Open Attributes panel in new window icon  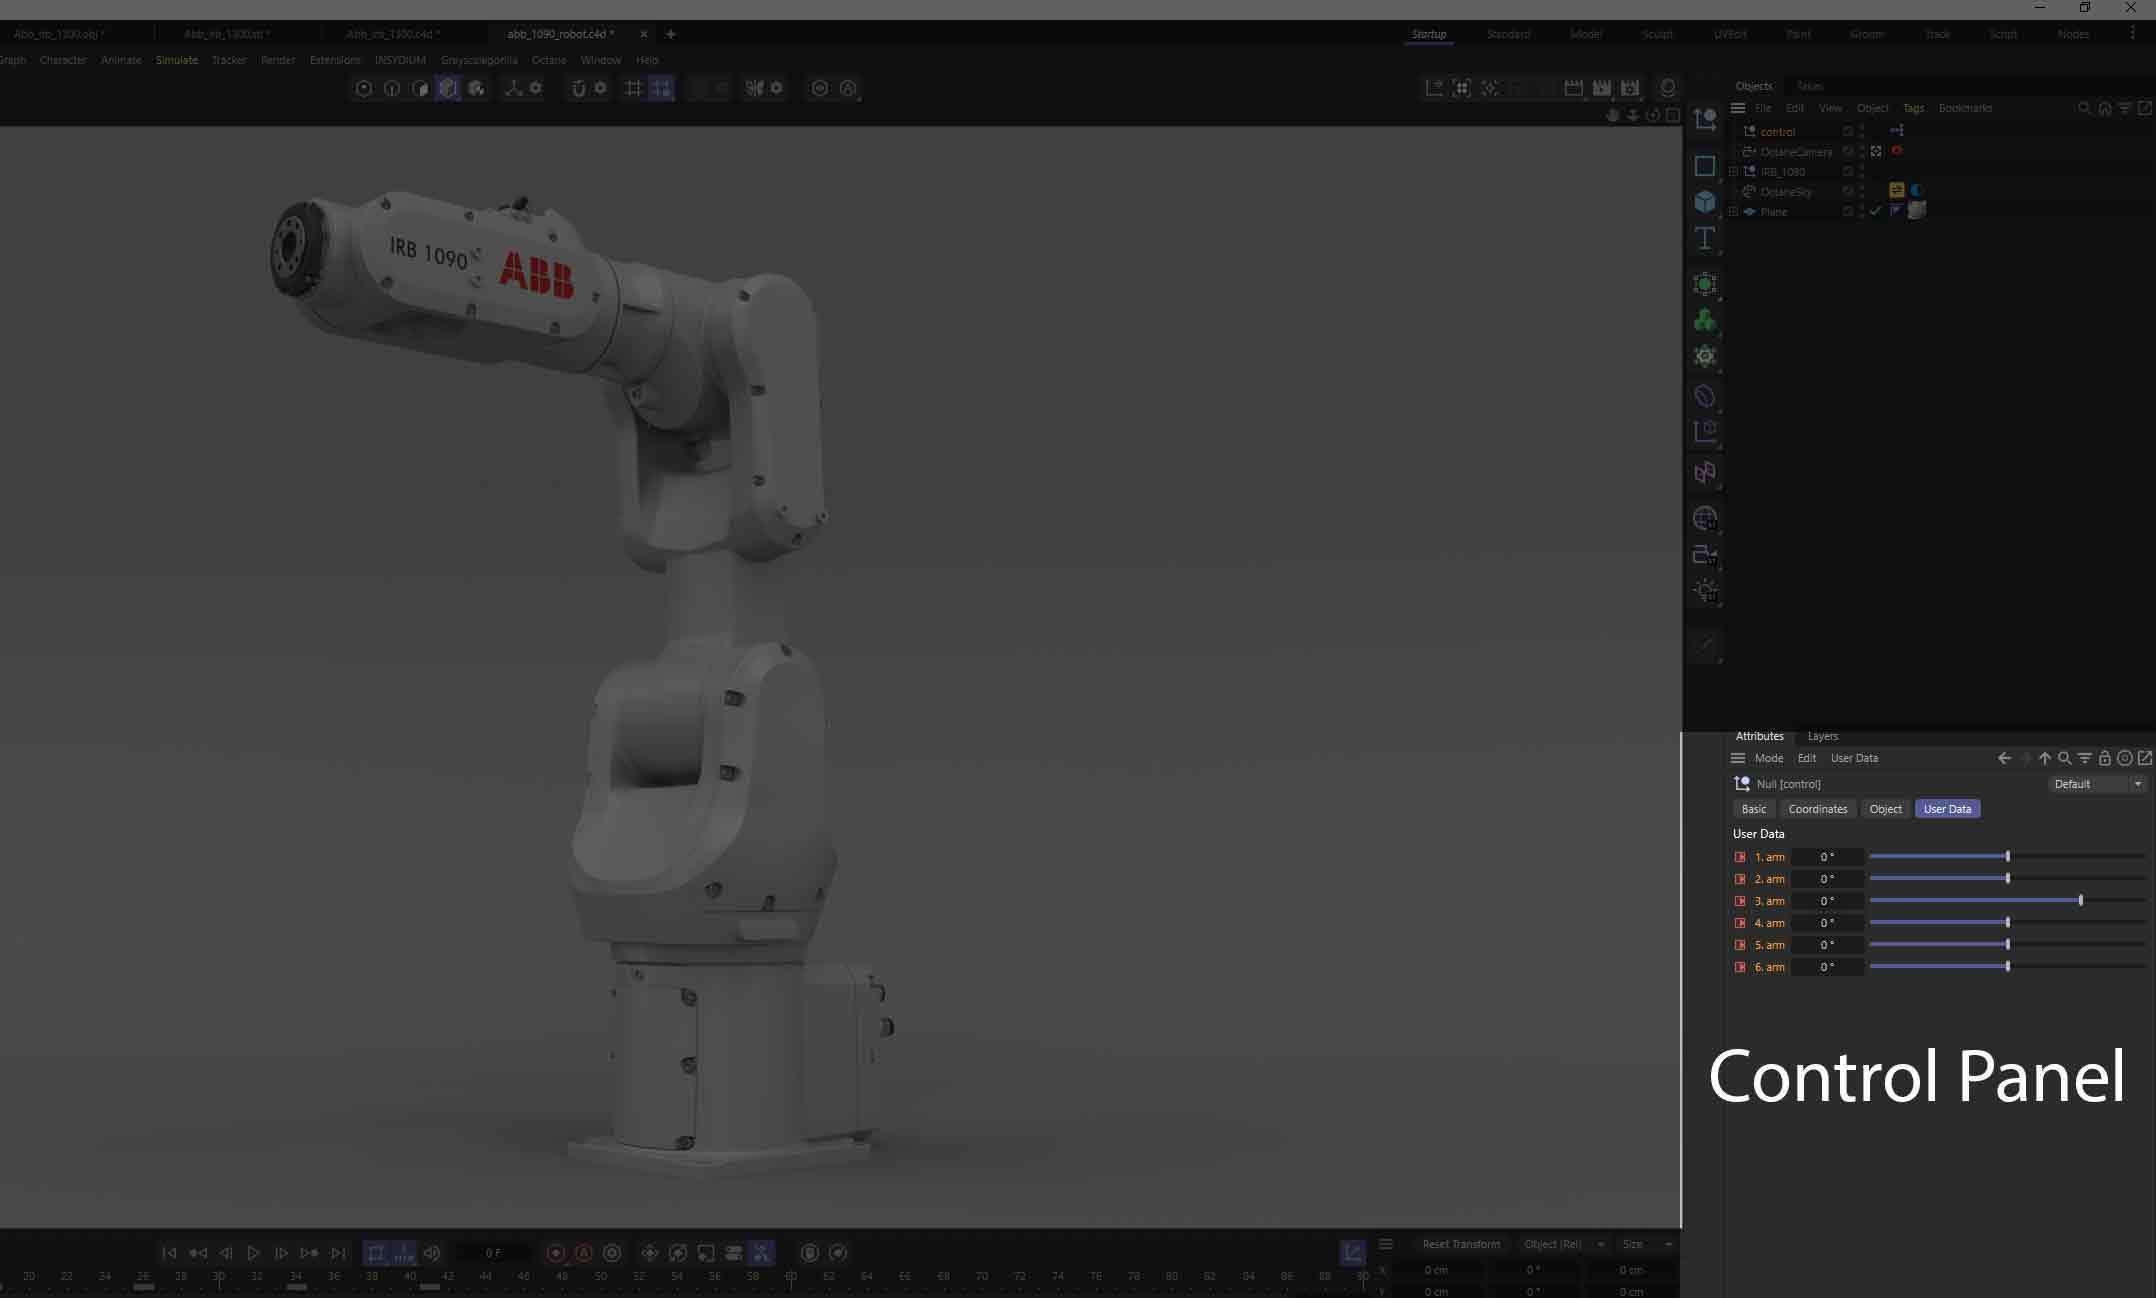(x=2145, y=758)
